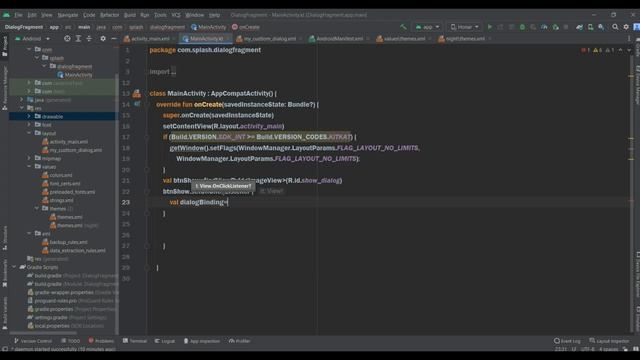Image resolution: width=640 pixels, height=360 pixels.
Task: Open TODO tool button
Action: tap(71, 341)
